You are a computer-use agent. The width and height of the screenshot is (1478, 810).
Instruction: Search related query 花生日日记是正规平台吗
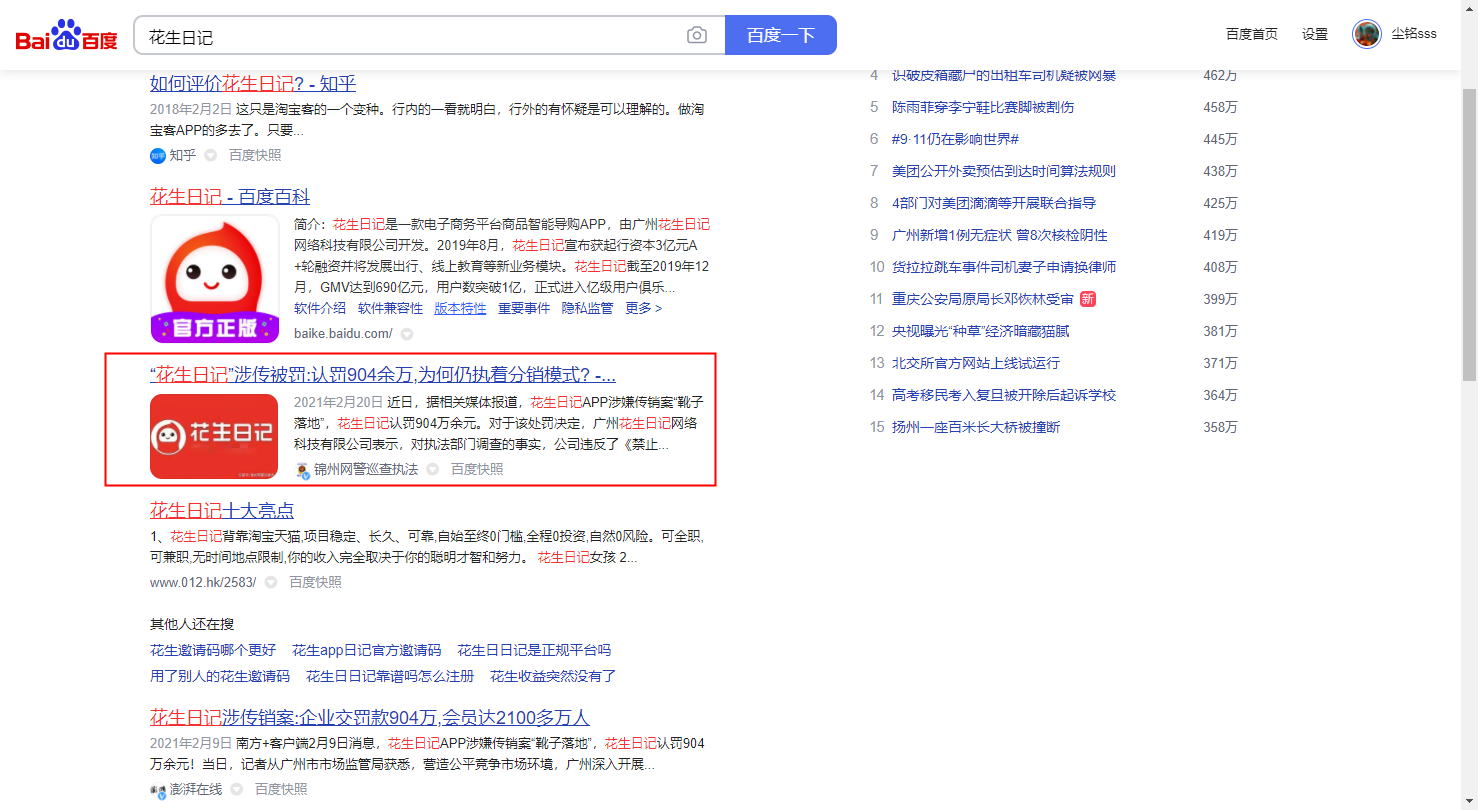coord(534,650)
